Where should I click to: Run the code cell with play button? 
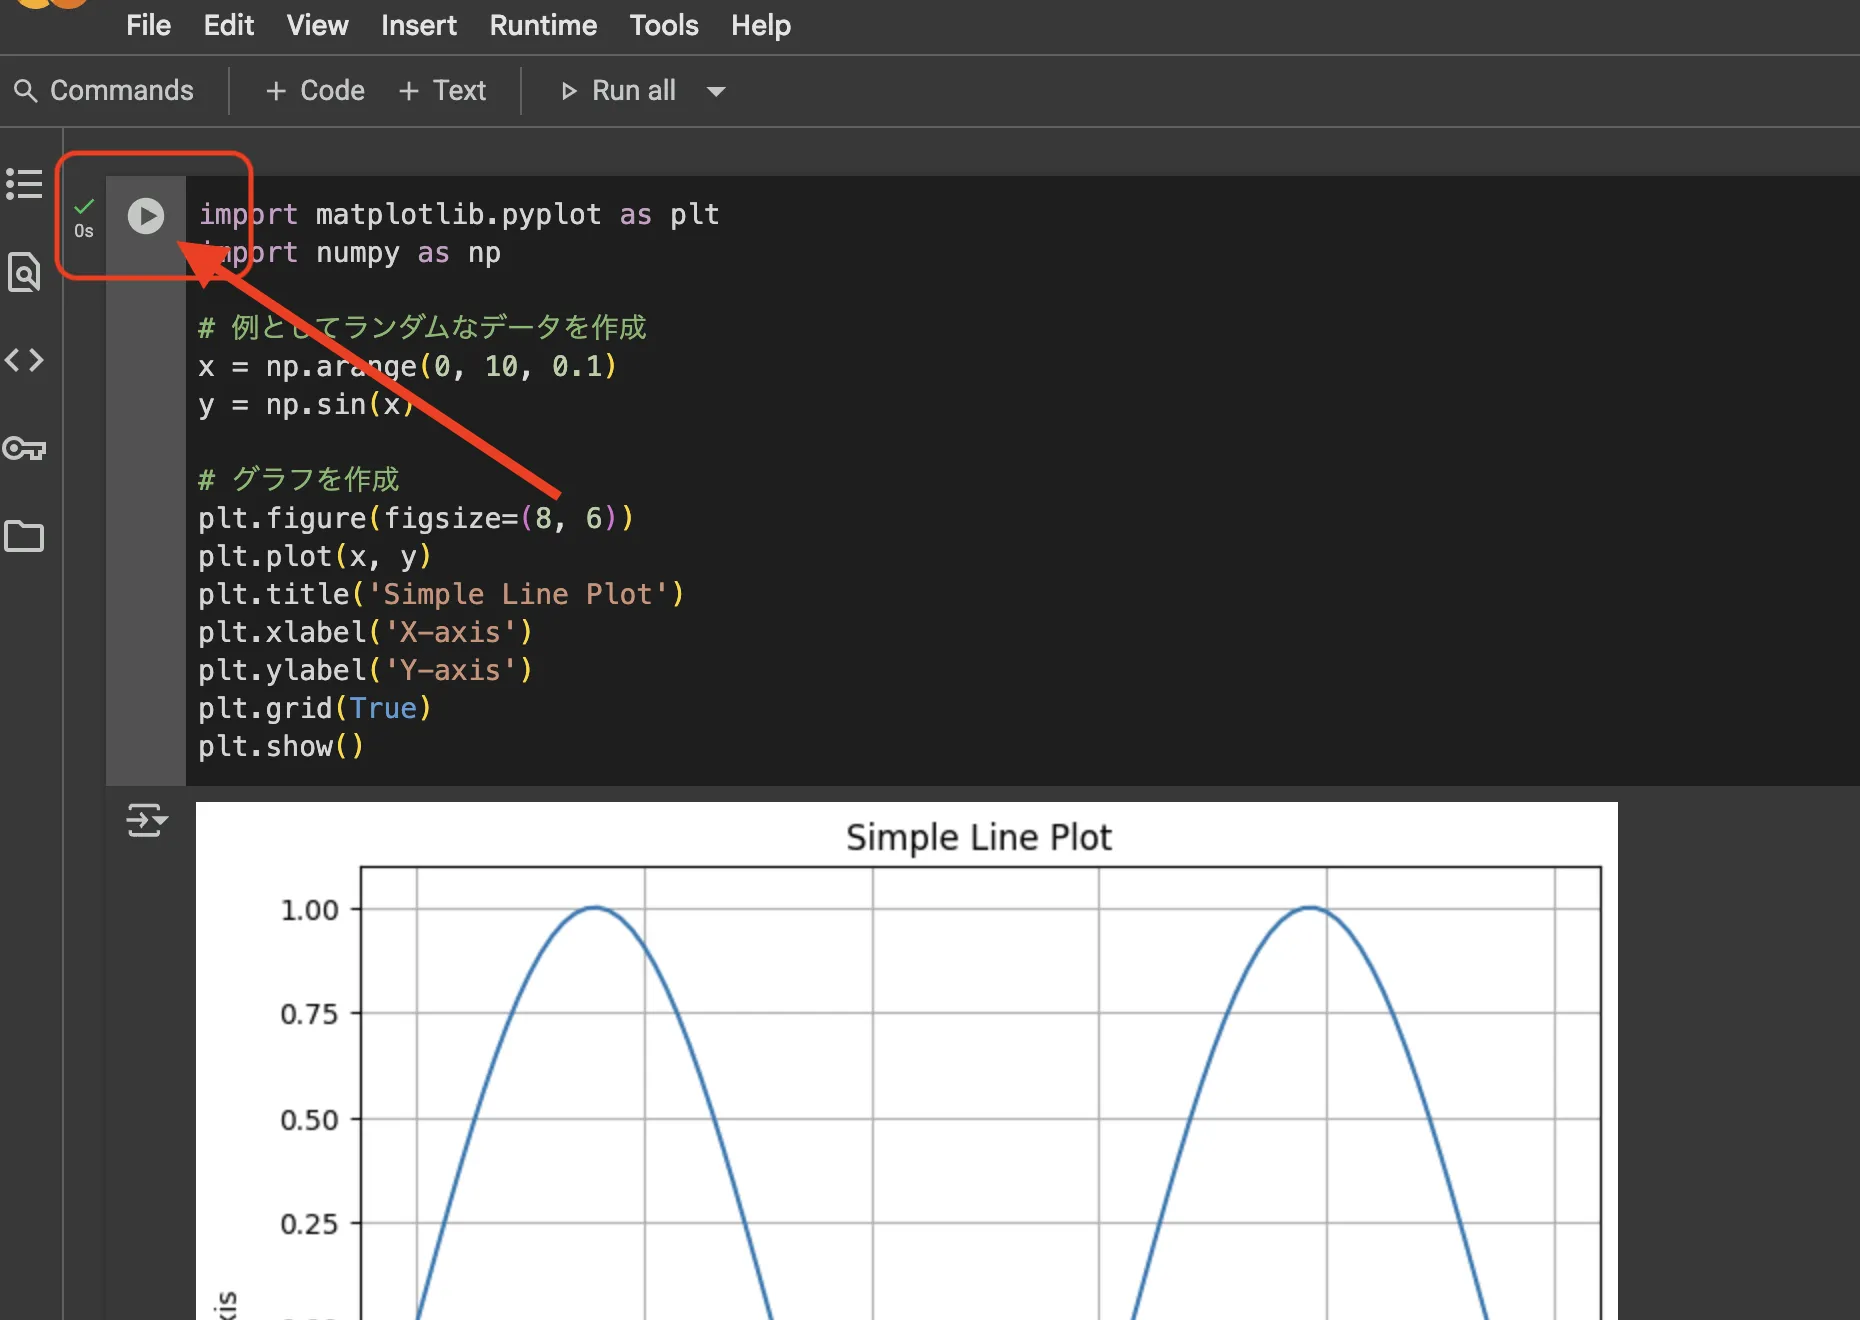(x=146, y=216)
